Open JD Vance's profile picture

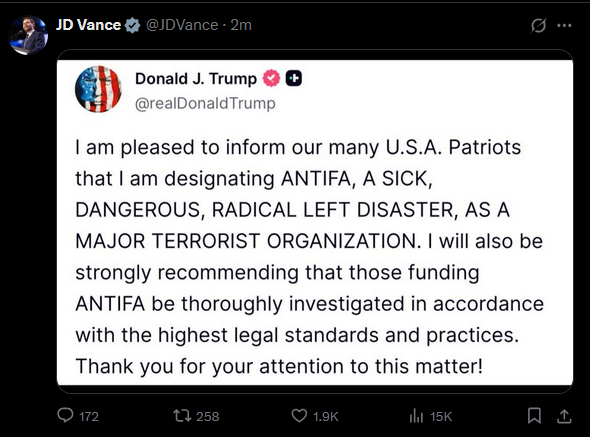(29, 35)
